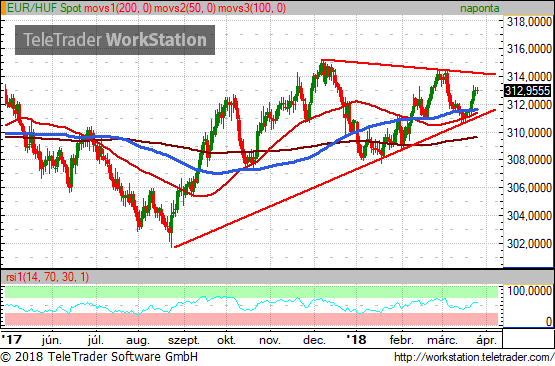This screenshot has height=366, width=555.
Task: Click the 308,0000 price axis label
Action: pyautogui.click(x=529, y=160)
